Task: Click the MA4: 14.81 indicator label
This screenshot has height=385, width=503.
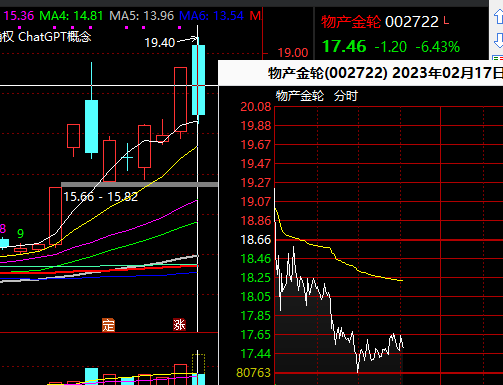Action: click(71, 16)
